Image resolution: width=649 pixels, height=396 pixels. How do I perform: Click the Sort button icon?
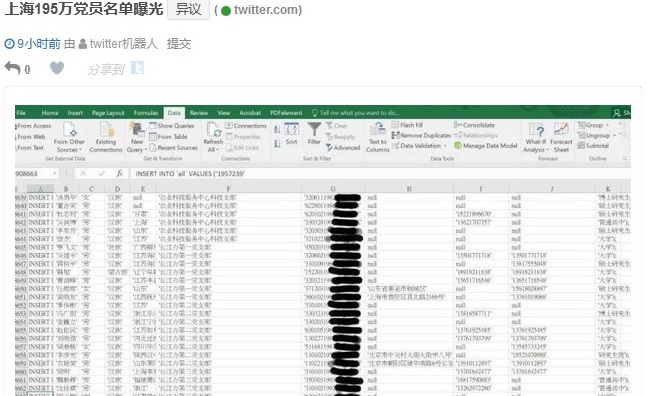(x=291, y=130)
